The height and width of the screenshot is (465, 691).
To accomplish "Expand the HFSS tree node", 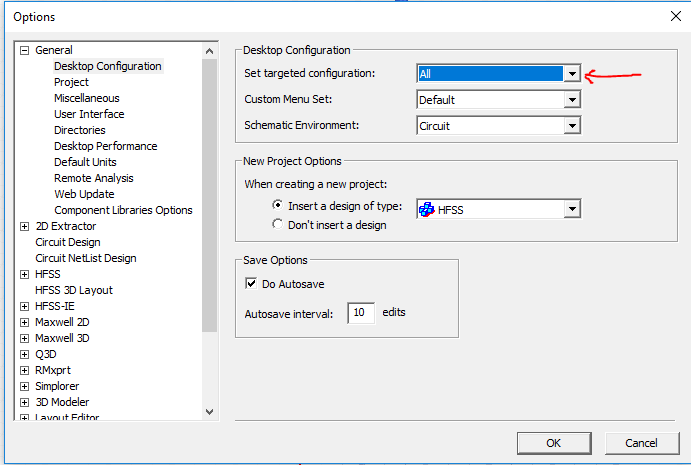I will (25, 275).
